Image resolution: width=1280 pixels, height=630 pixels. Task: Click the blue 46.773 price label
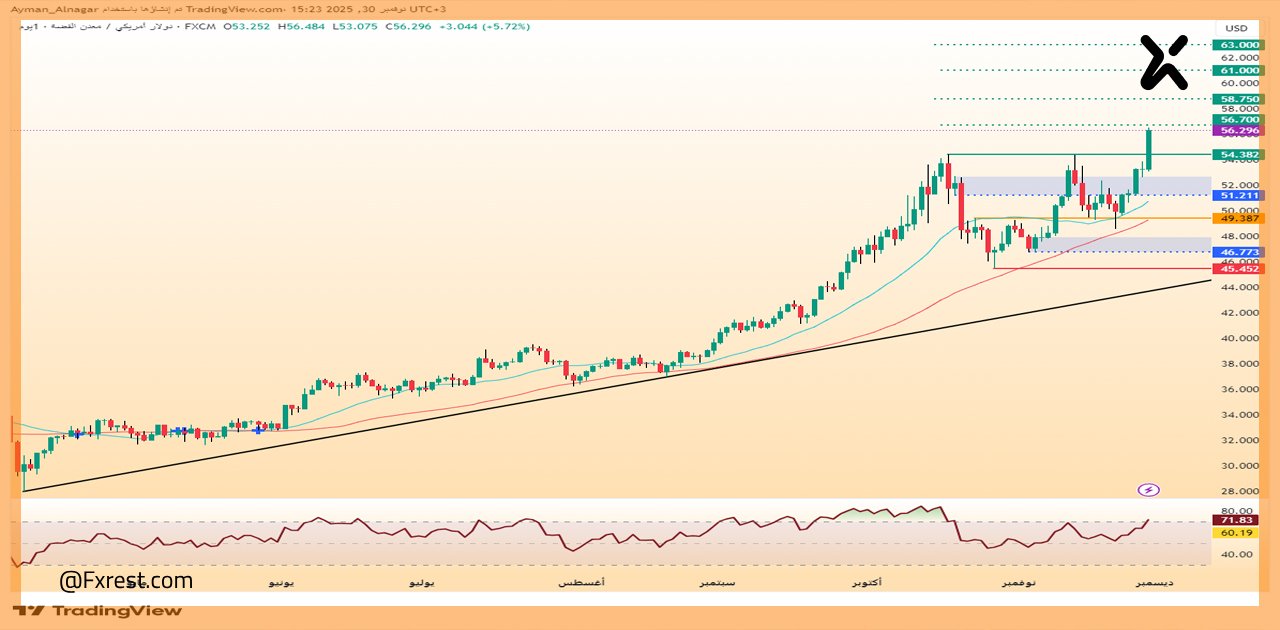tap(1240, 251)
